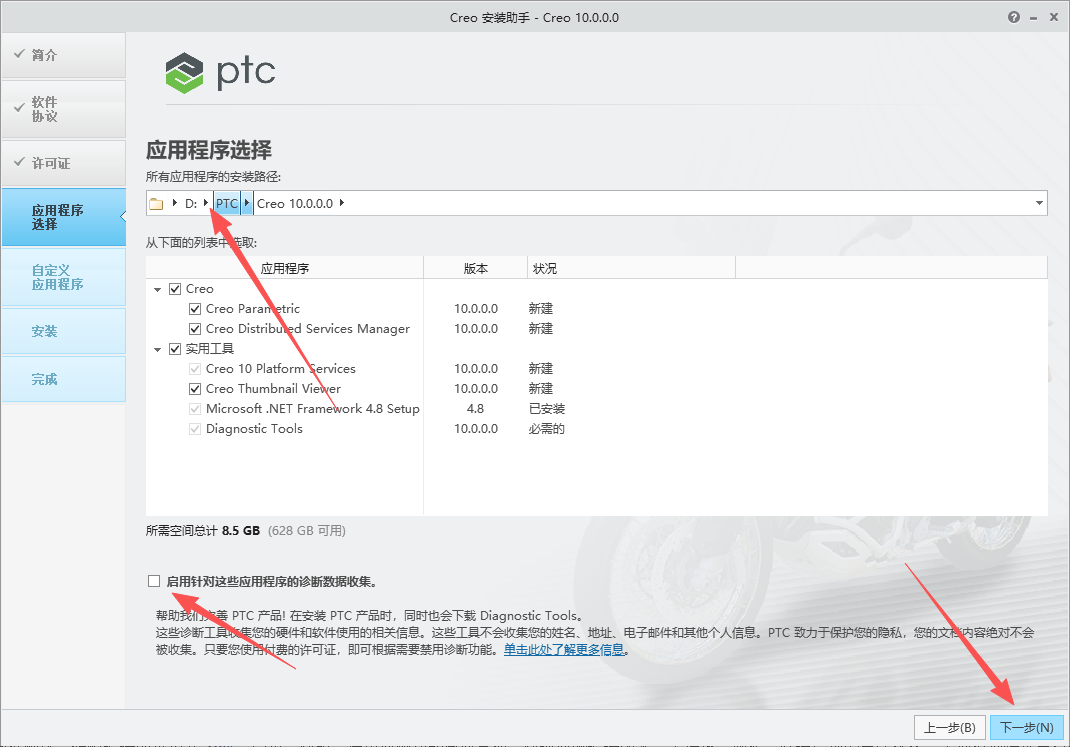Click the PTC breadcrumb arrow
This screenshot has width=1070, height=747.
(x=246, y=202)
